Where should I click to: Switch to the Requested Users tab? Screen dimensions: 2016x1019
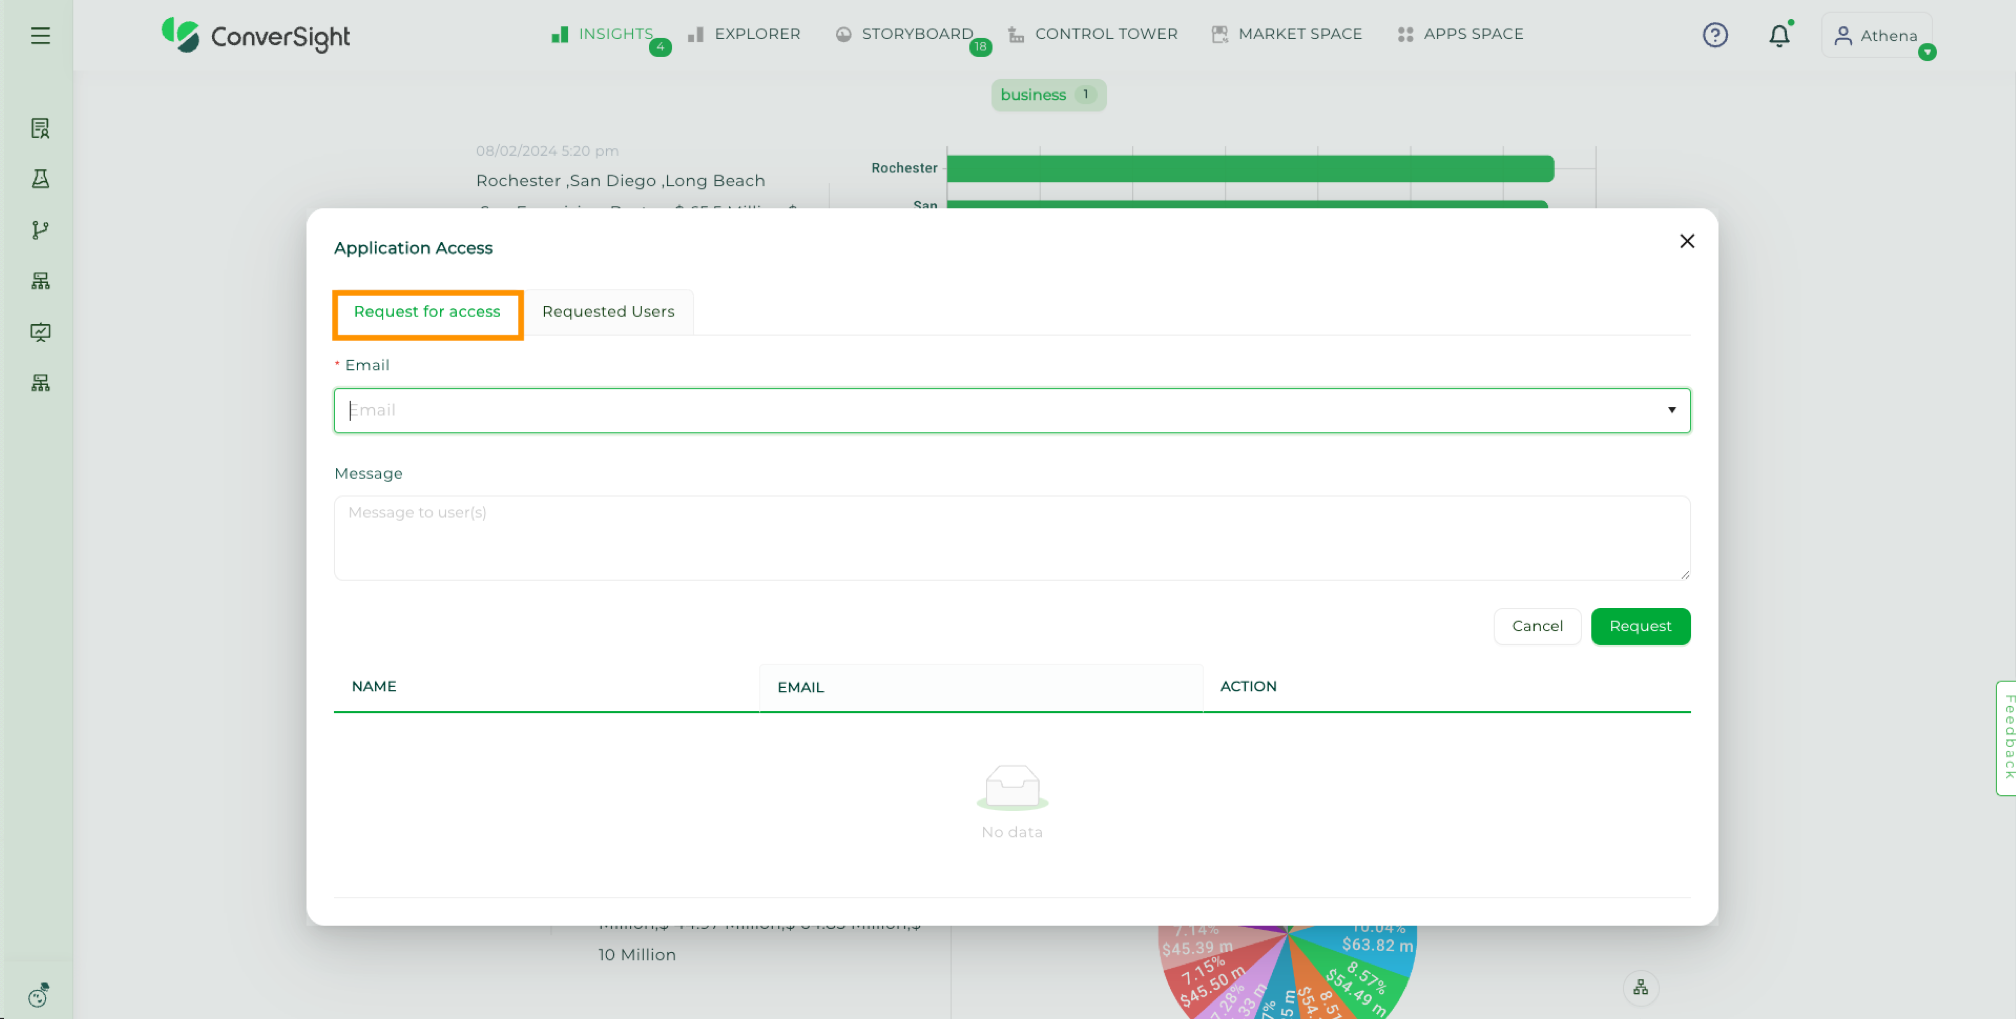coord(608,312)
